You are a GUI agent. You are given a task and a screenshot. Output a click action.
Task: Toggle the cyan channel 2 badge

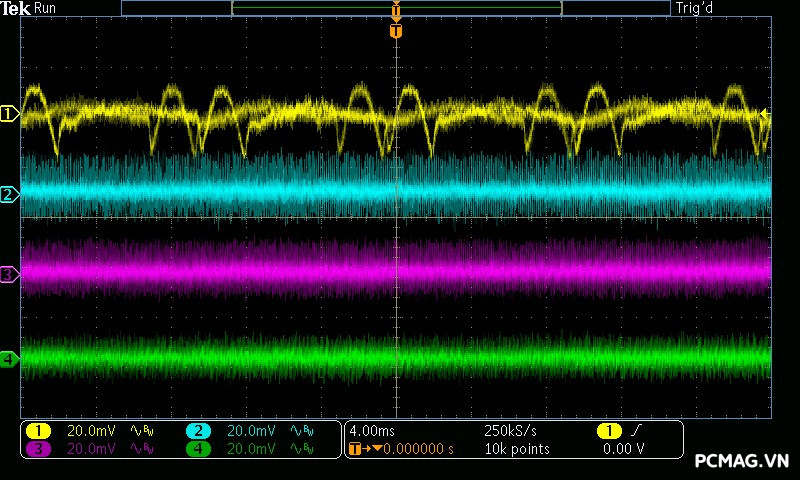coord(198,431)
